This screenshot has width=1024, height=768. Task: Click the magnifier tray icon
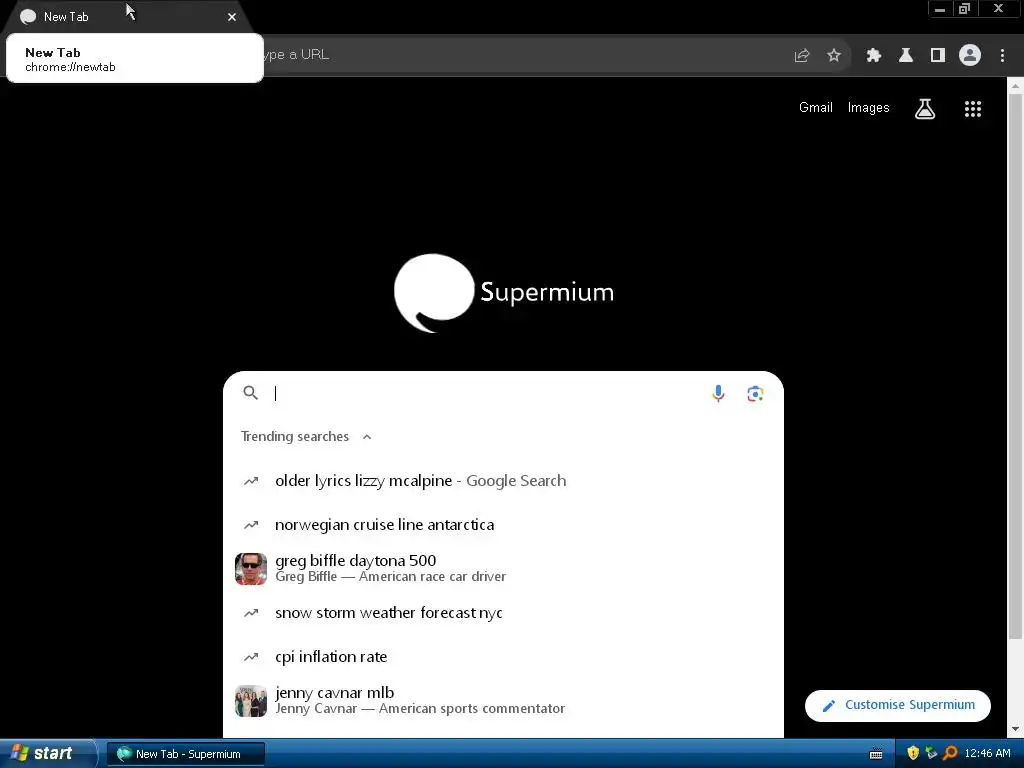pos(950,753)
